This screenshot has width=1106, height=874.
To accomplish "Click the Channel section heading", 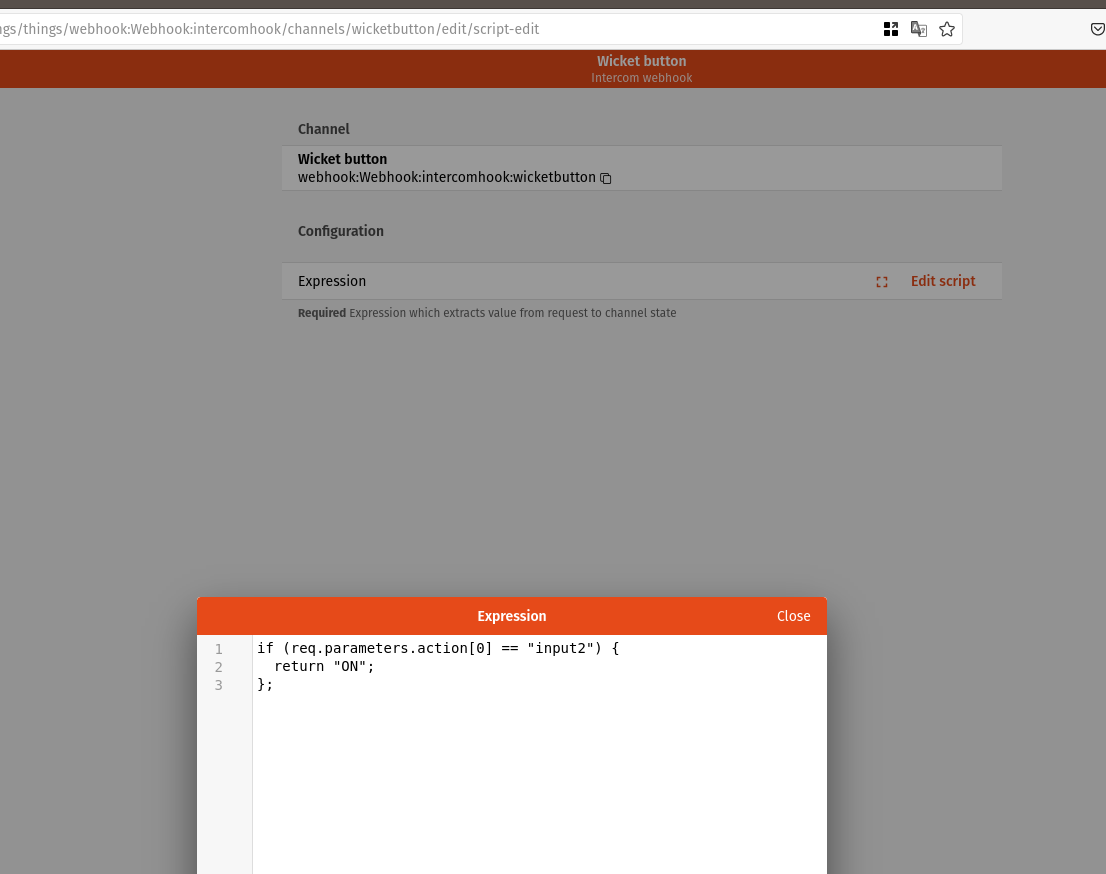I will pyautogui.click(x=324, y=129).
